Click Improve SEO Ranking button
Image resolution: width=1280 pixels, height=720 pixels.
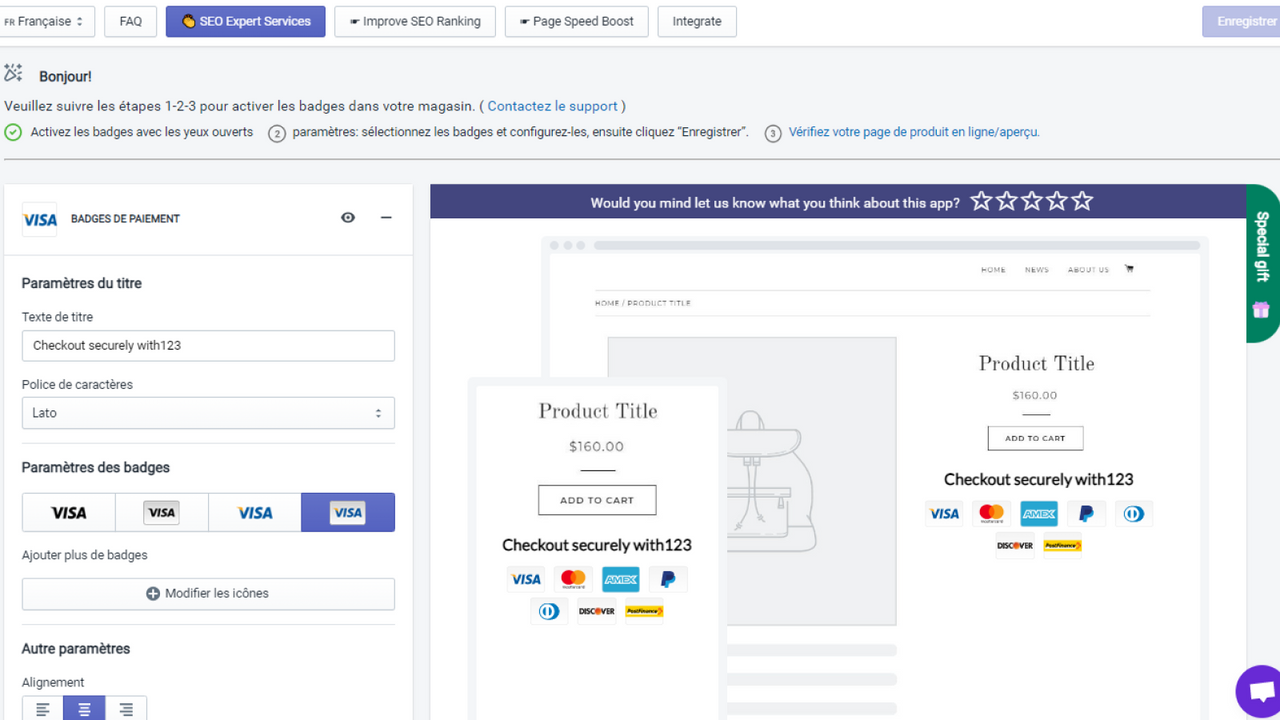(415, 21)
